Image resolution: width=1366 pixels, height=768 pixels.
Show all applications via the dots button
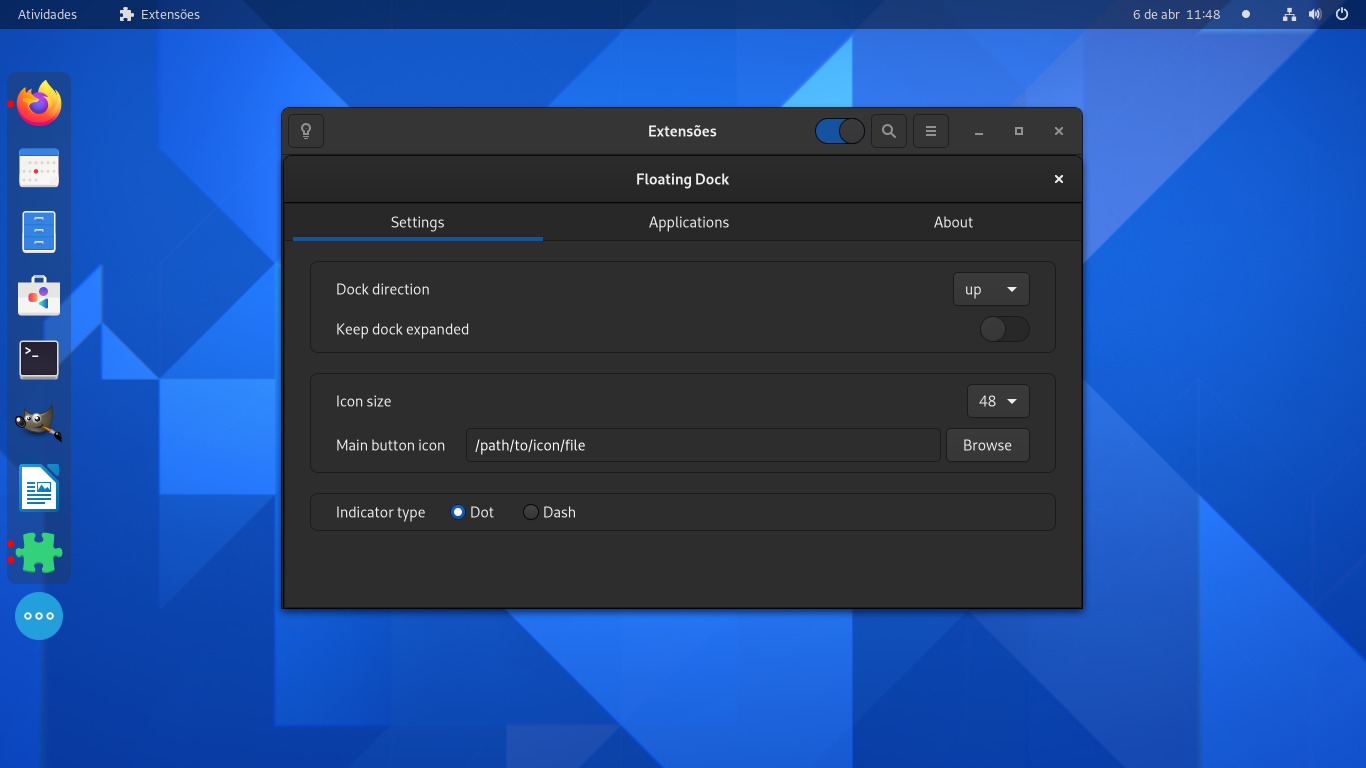38,616
